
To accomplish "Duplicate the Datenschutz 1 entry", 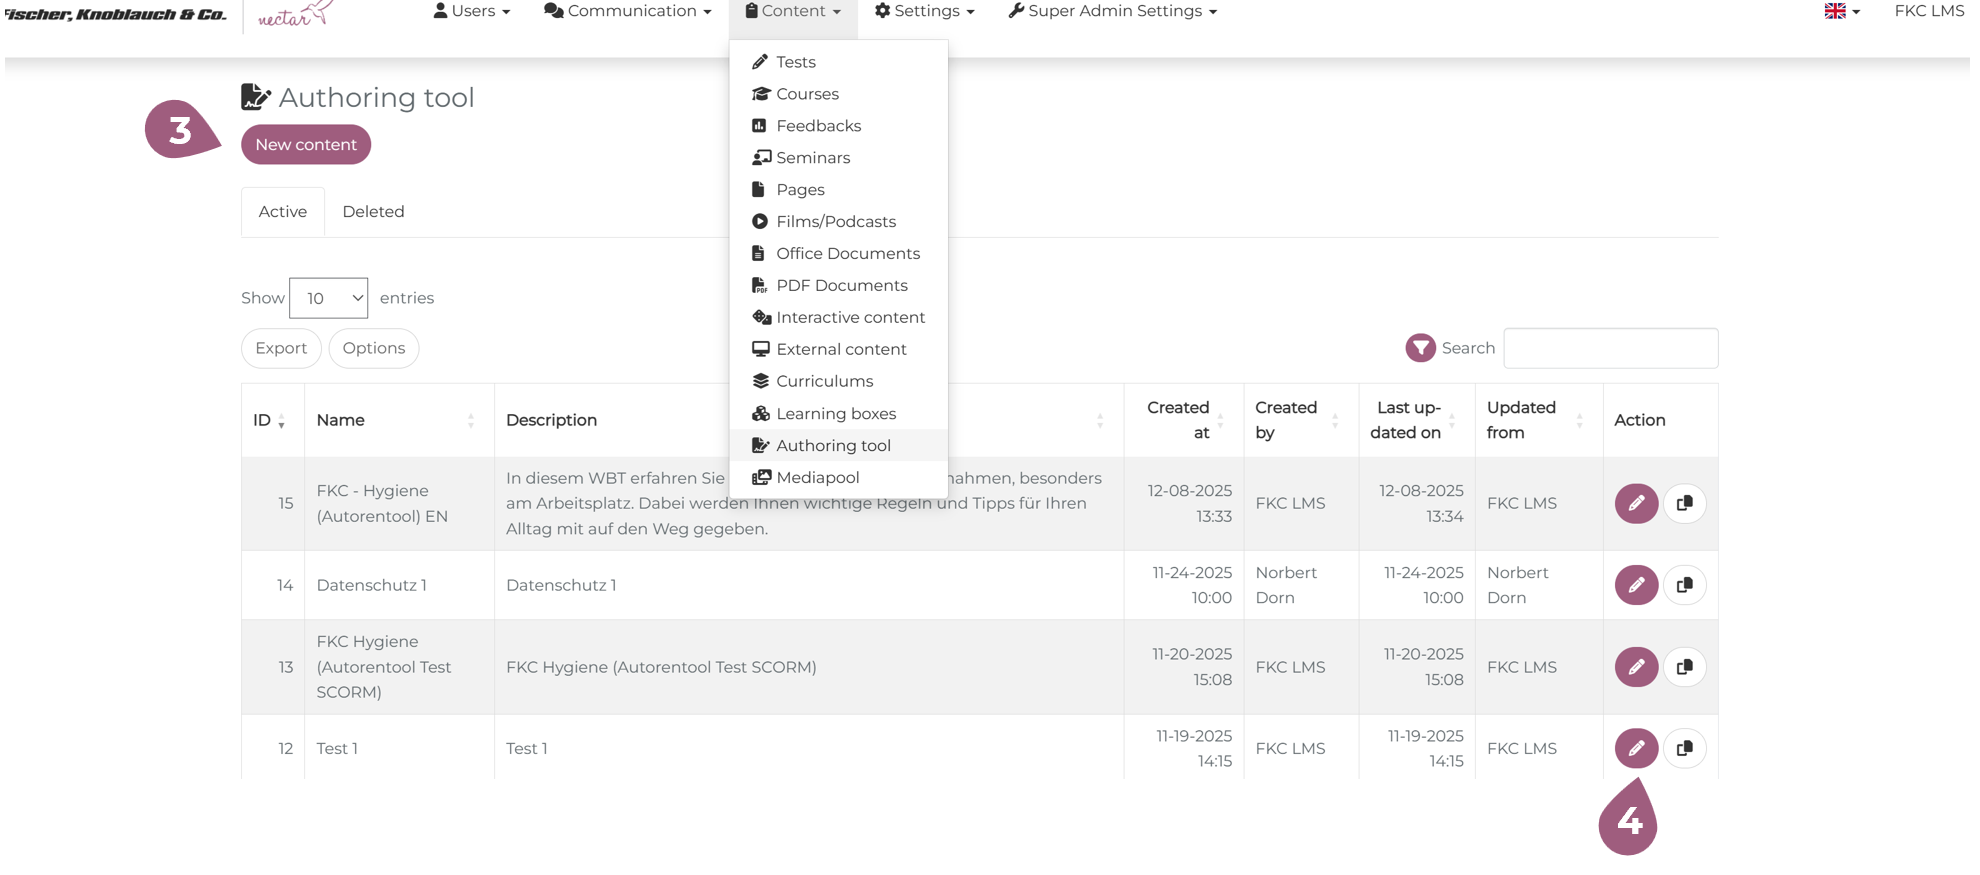I will (x=1684, y=585).
